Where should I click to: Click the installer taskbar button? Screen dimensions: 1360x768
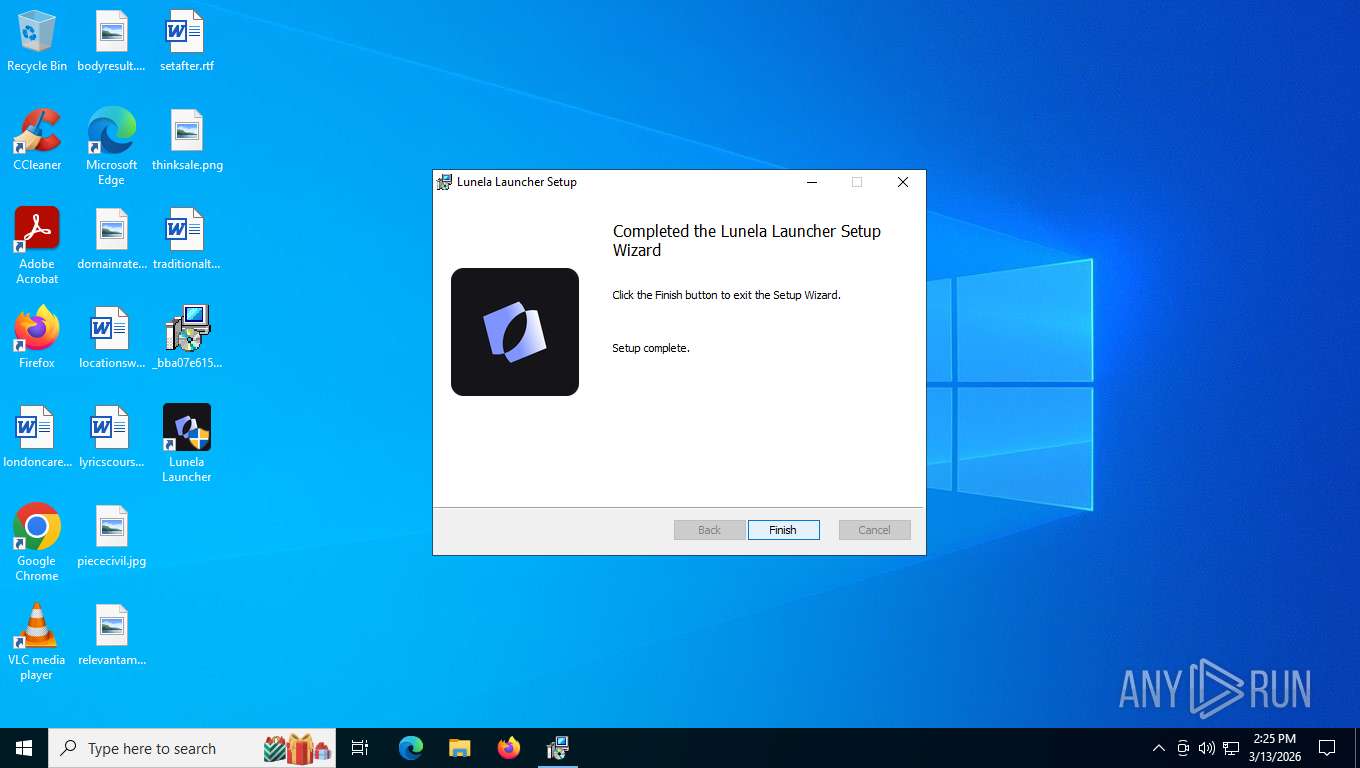[x=558, y=748]
